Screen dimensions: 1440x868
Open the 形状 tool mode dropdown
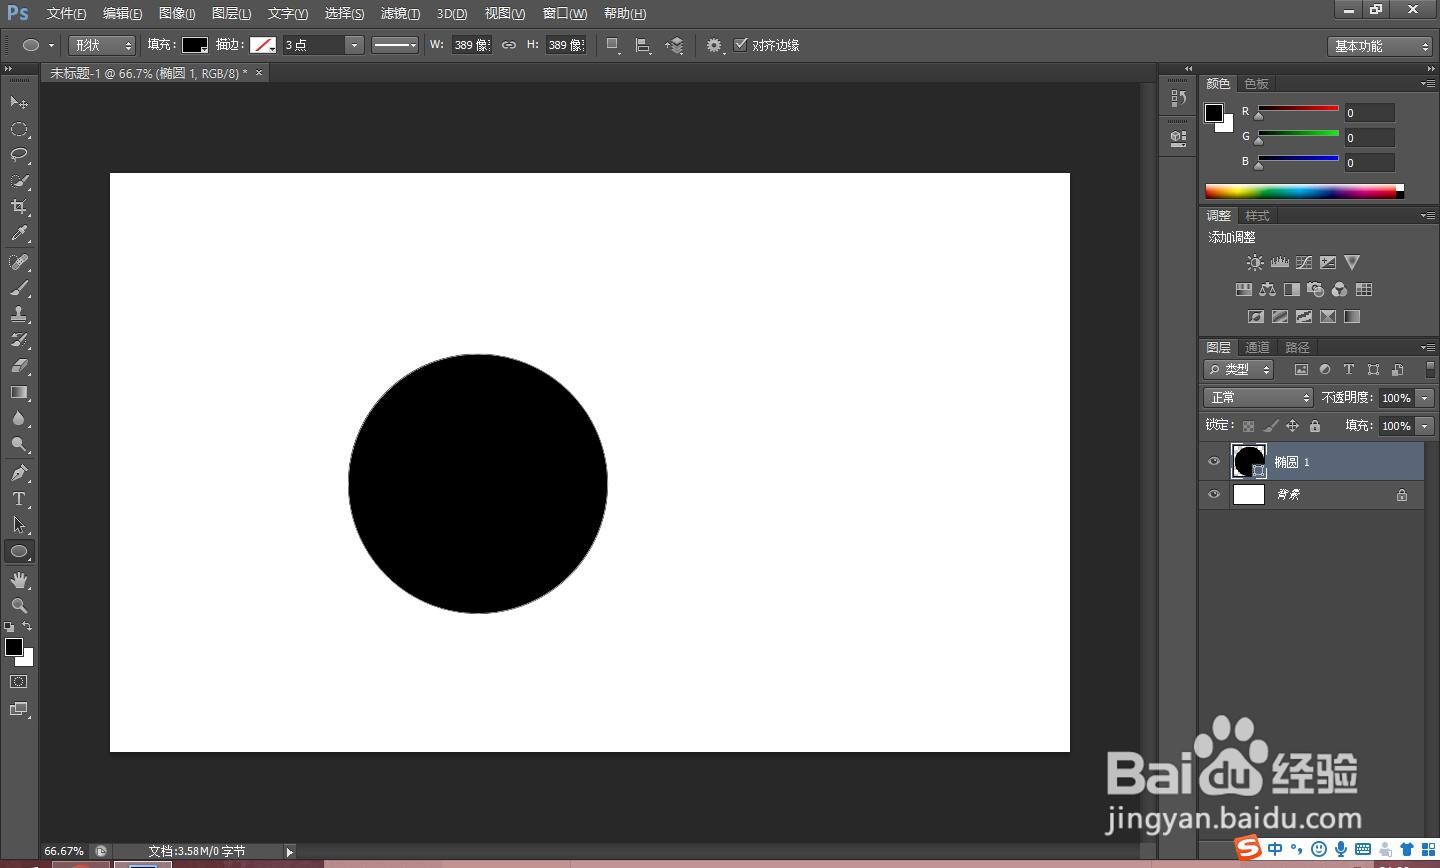(x=101, y=45)
